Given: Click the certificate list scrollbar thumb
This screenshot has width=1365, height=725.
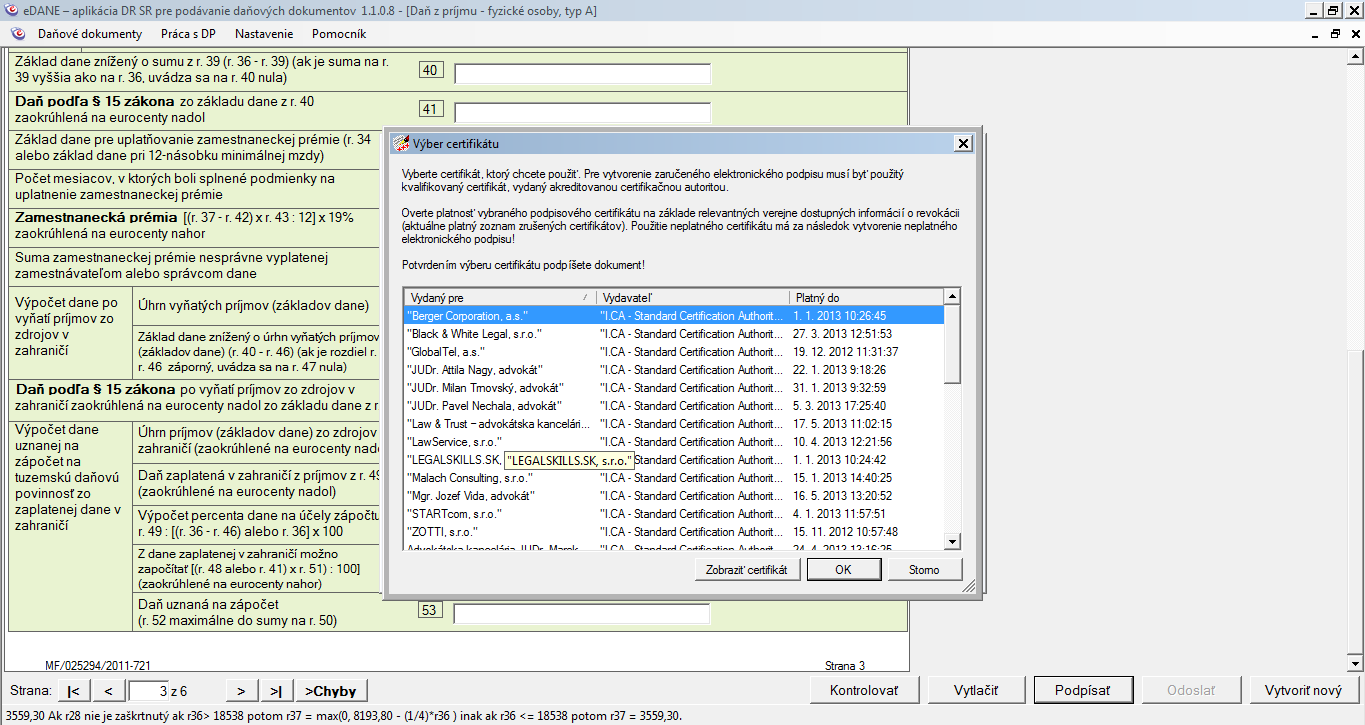Looking at the screenshot, I should 952,344.
